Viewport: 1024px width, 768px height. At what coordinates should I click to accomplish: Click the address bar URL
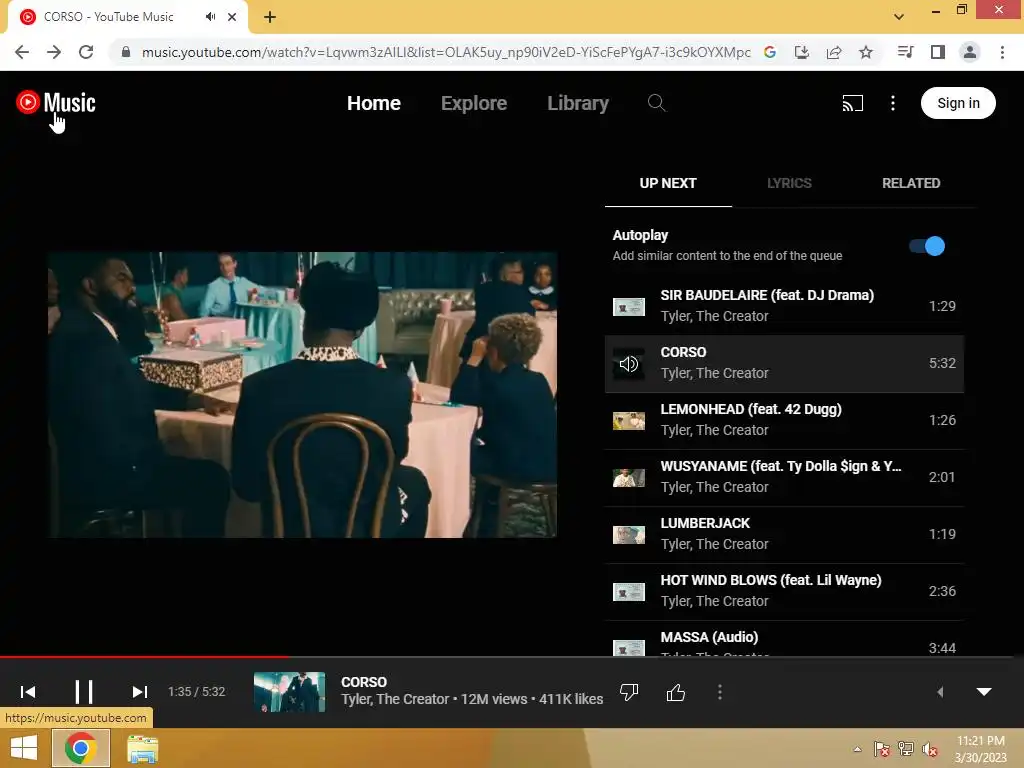(446, 52)
